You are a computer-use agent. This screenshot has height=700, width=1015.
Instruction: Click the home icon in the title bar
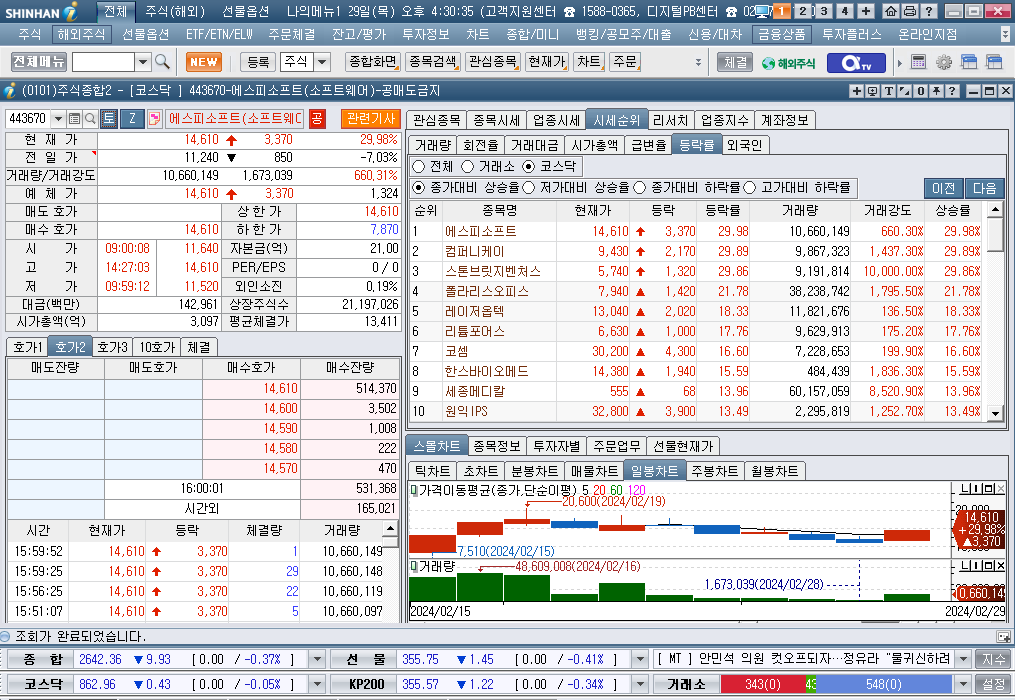pyautogui.click(x=891, y=11)
